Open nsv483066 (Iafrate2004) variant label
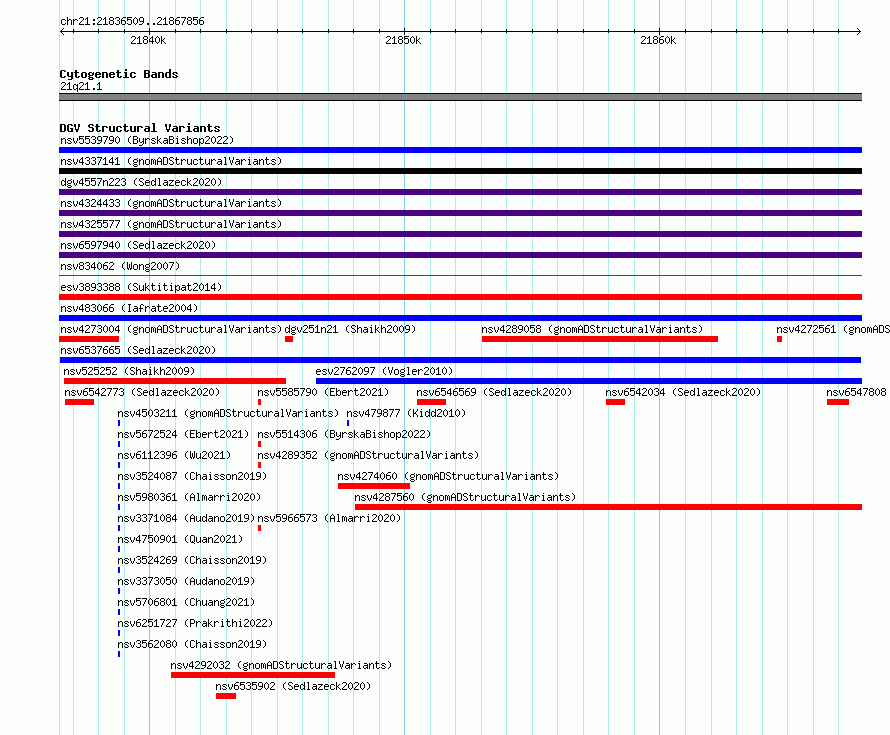Image resolution: width=890 pixels, height=735 pixels. (x=129, y=308)
